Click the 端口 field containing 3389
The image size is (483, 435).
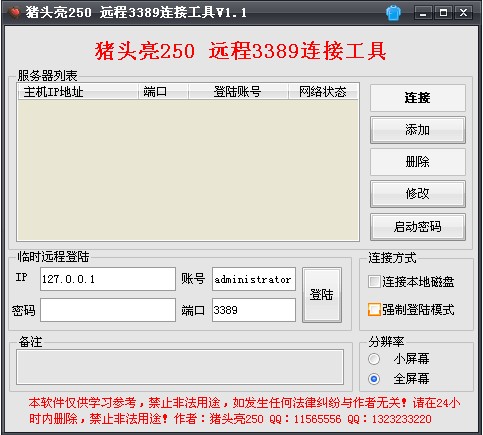254,310
